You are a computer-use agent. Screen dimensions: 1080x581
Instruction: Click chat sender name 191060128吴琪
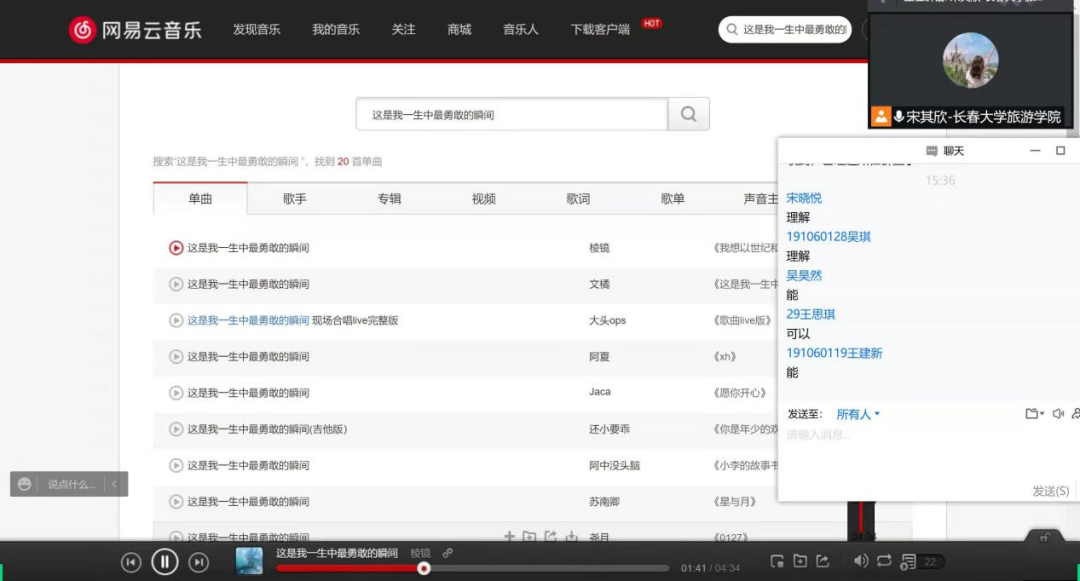tap(829, 237)
